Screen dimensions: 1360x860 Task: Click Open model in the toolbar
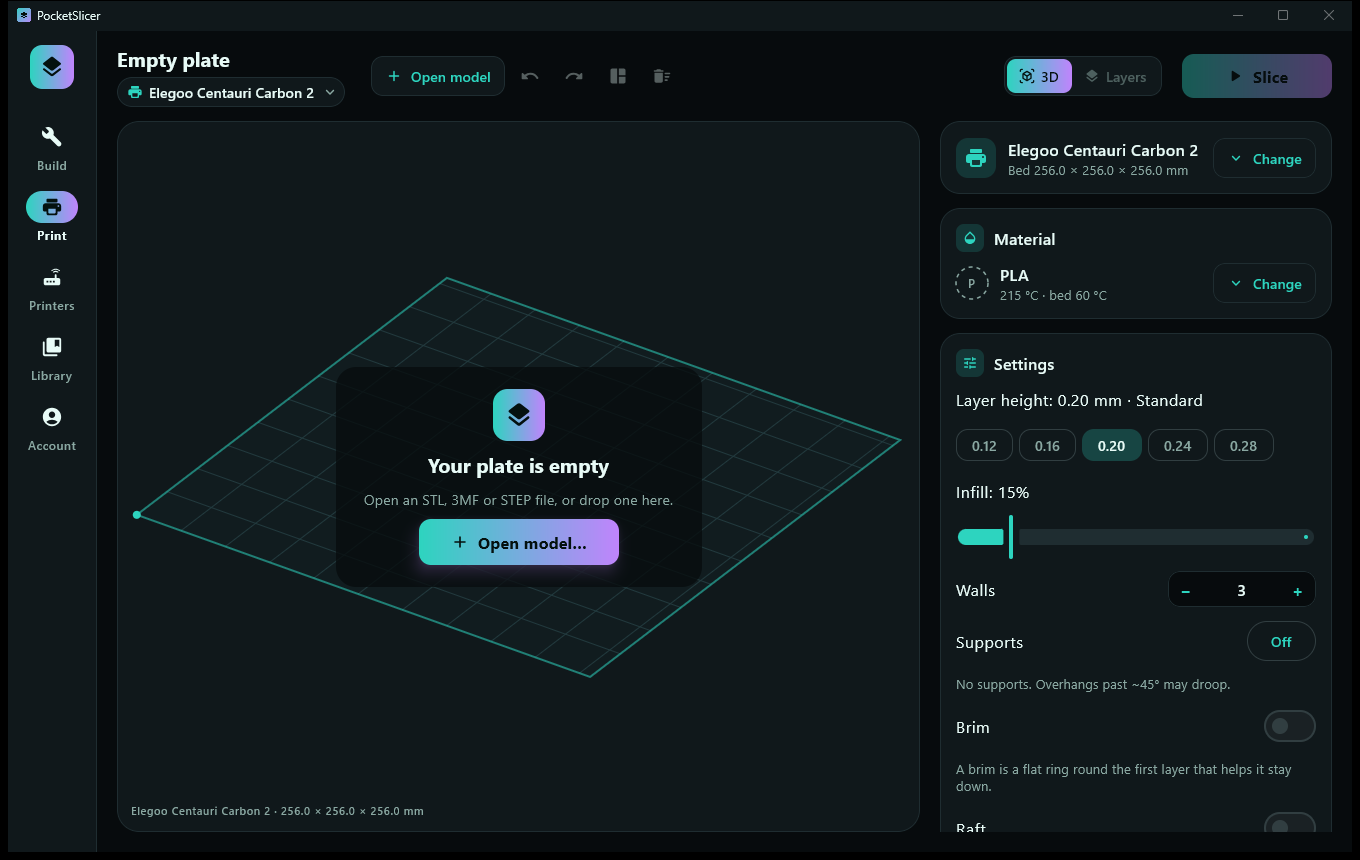point(438,76)
